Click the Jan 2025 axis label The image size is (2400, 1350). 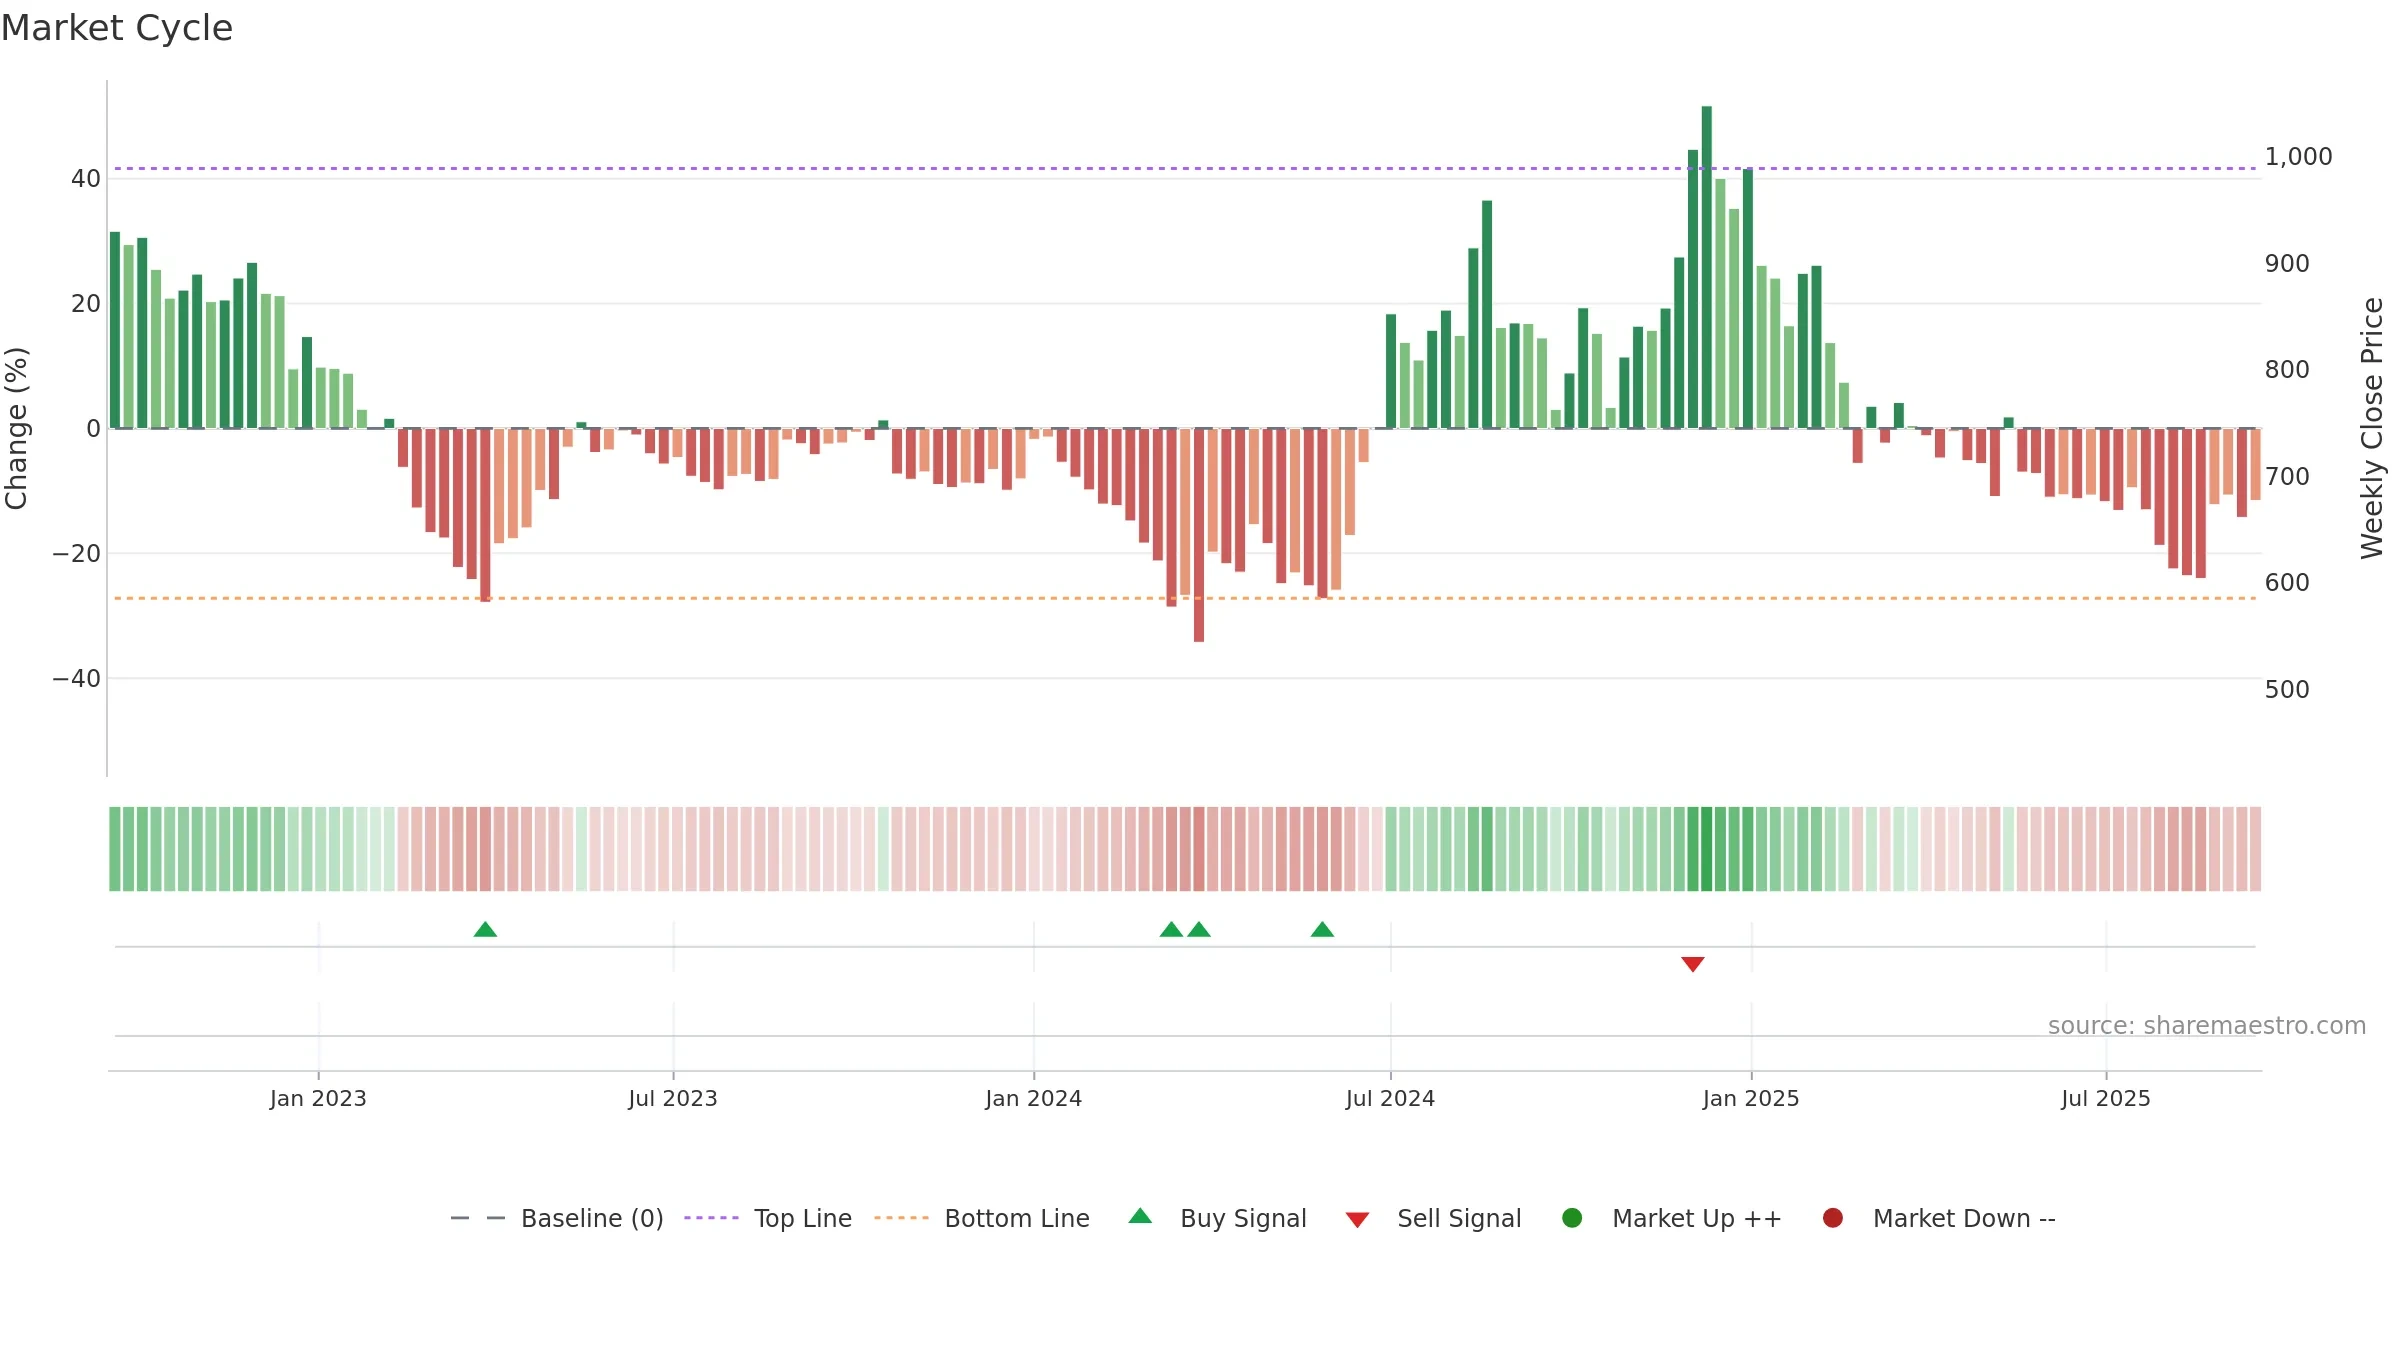click(x=1751, y=1098)
